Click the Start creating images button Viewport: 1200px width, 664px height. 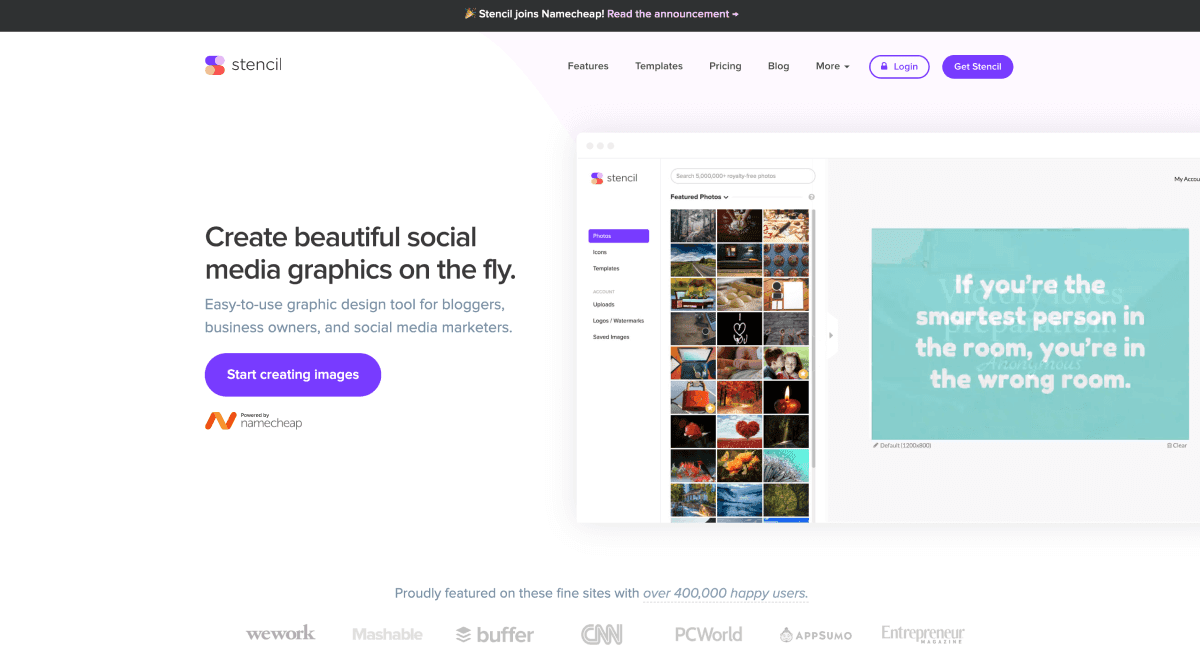(293, 375)
